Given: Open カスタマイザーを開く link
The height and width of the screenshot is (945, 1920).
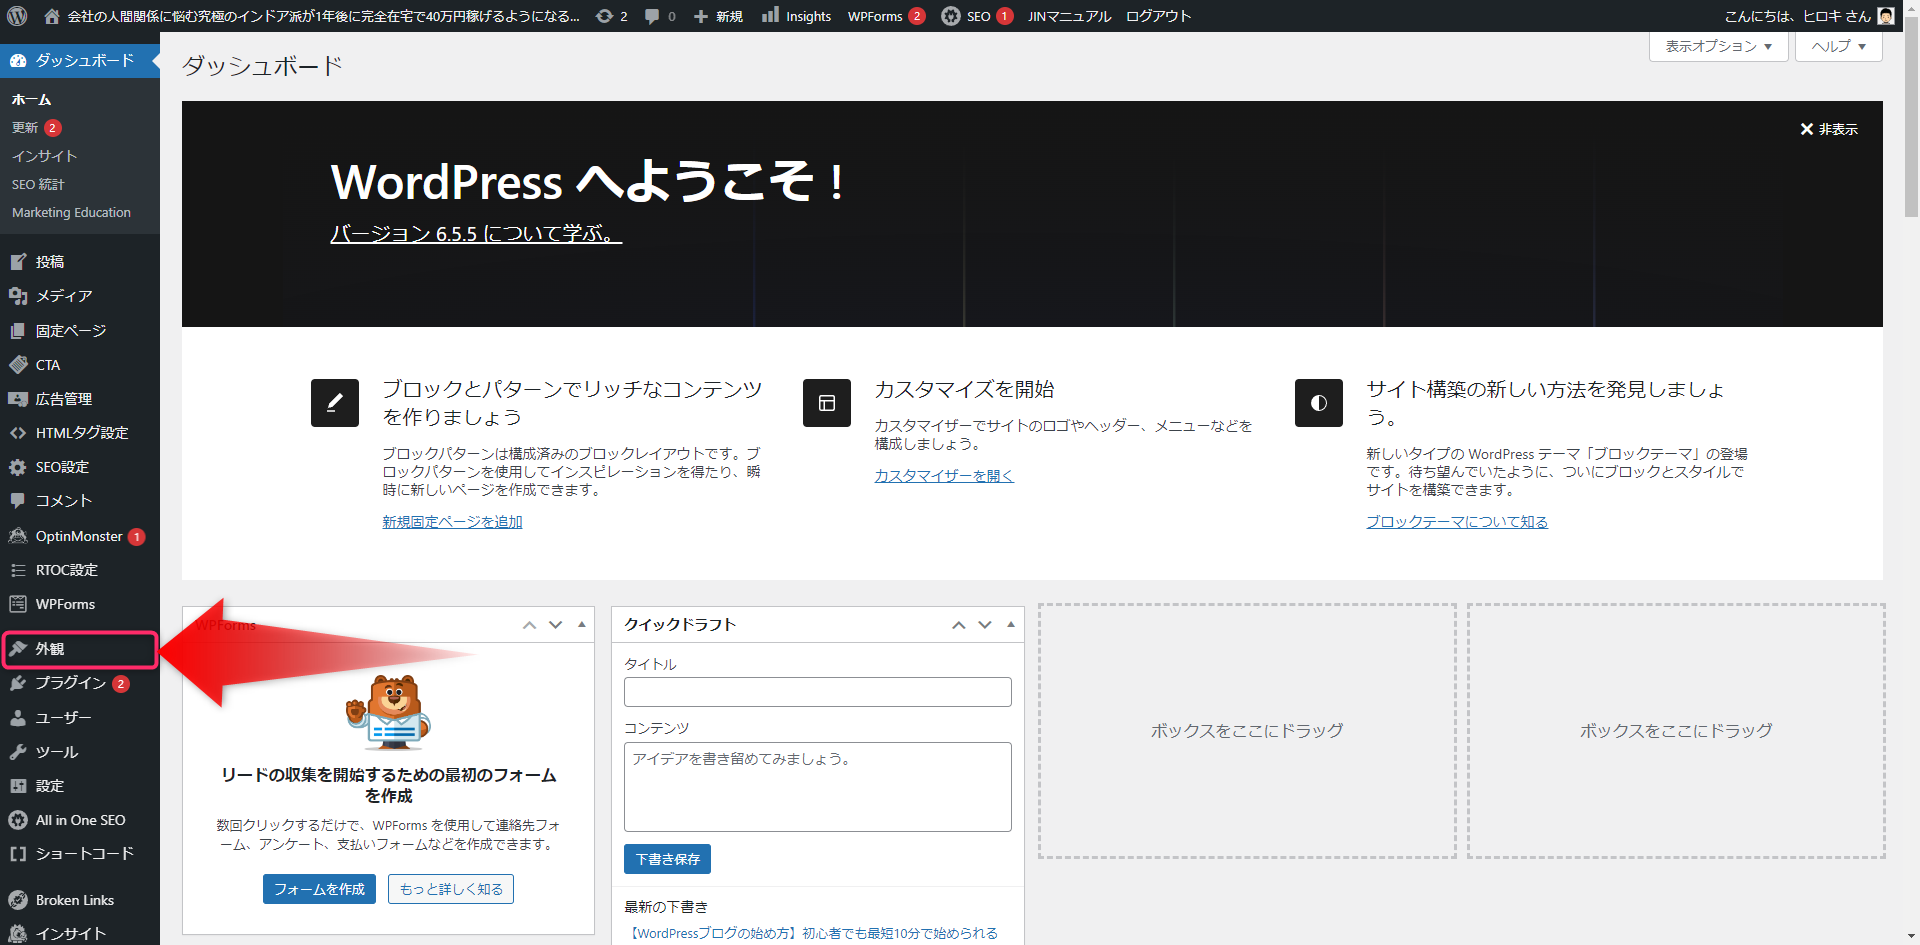Looking at the screenshot, I should (x=944, y=476).
